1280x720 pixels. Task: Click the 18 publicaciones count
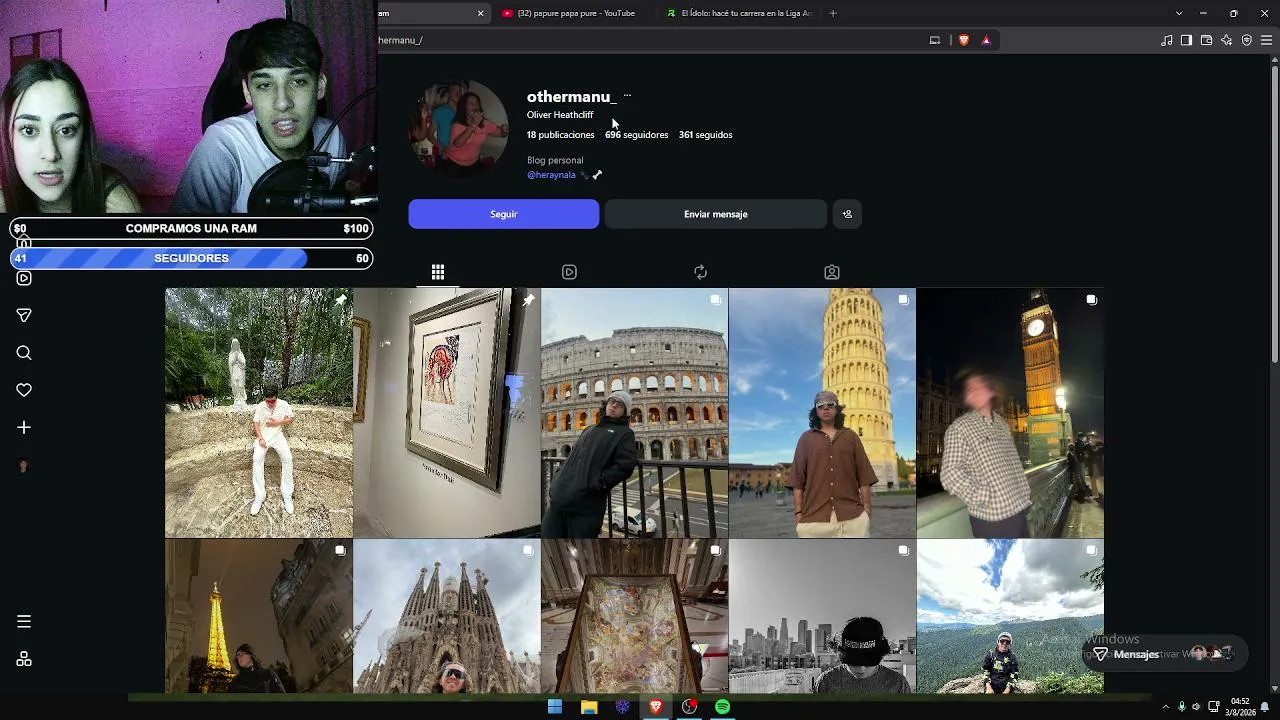[561, 135]
